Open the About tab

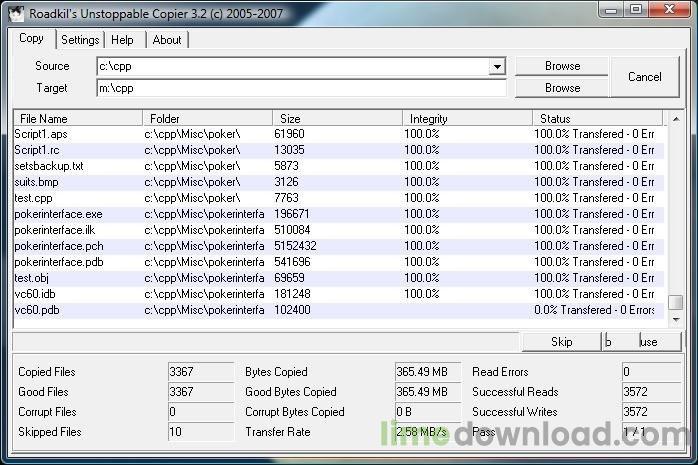167,40
